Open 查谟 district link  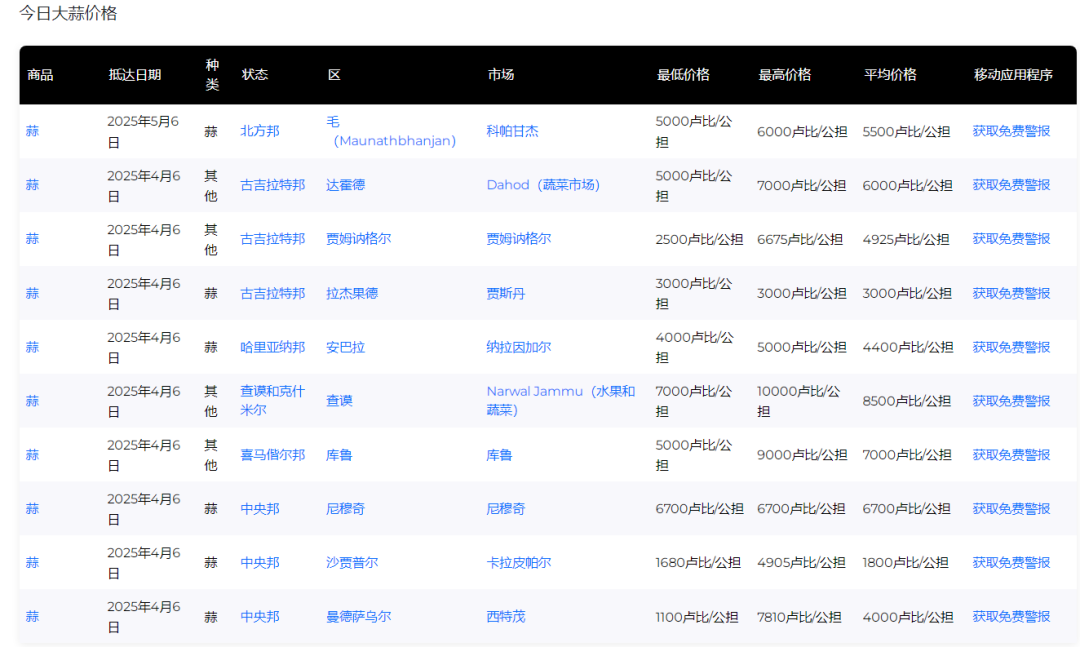pos(339,400)
